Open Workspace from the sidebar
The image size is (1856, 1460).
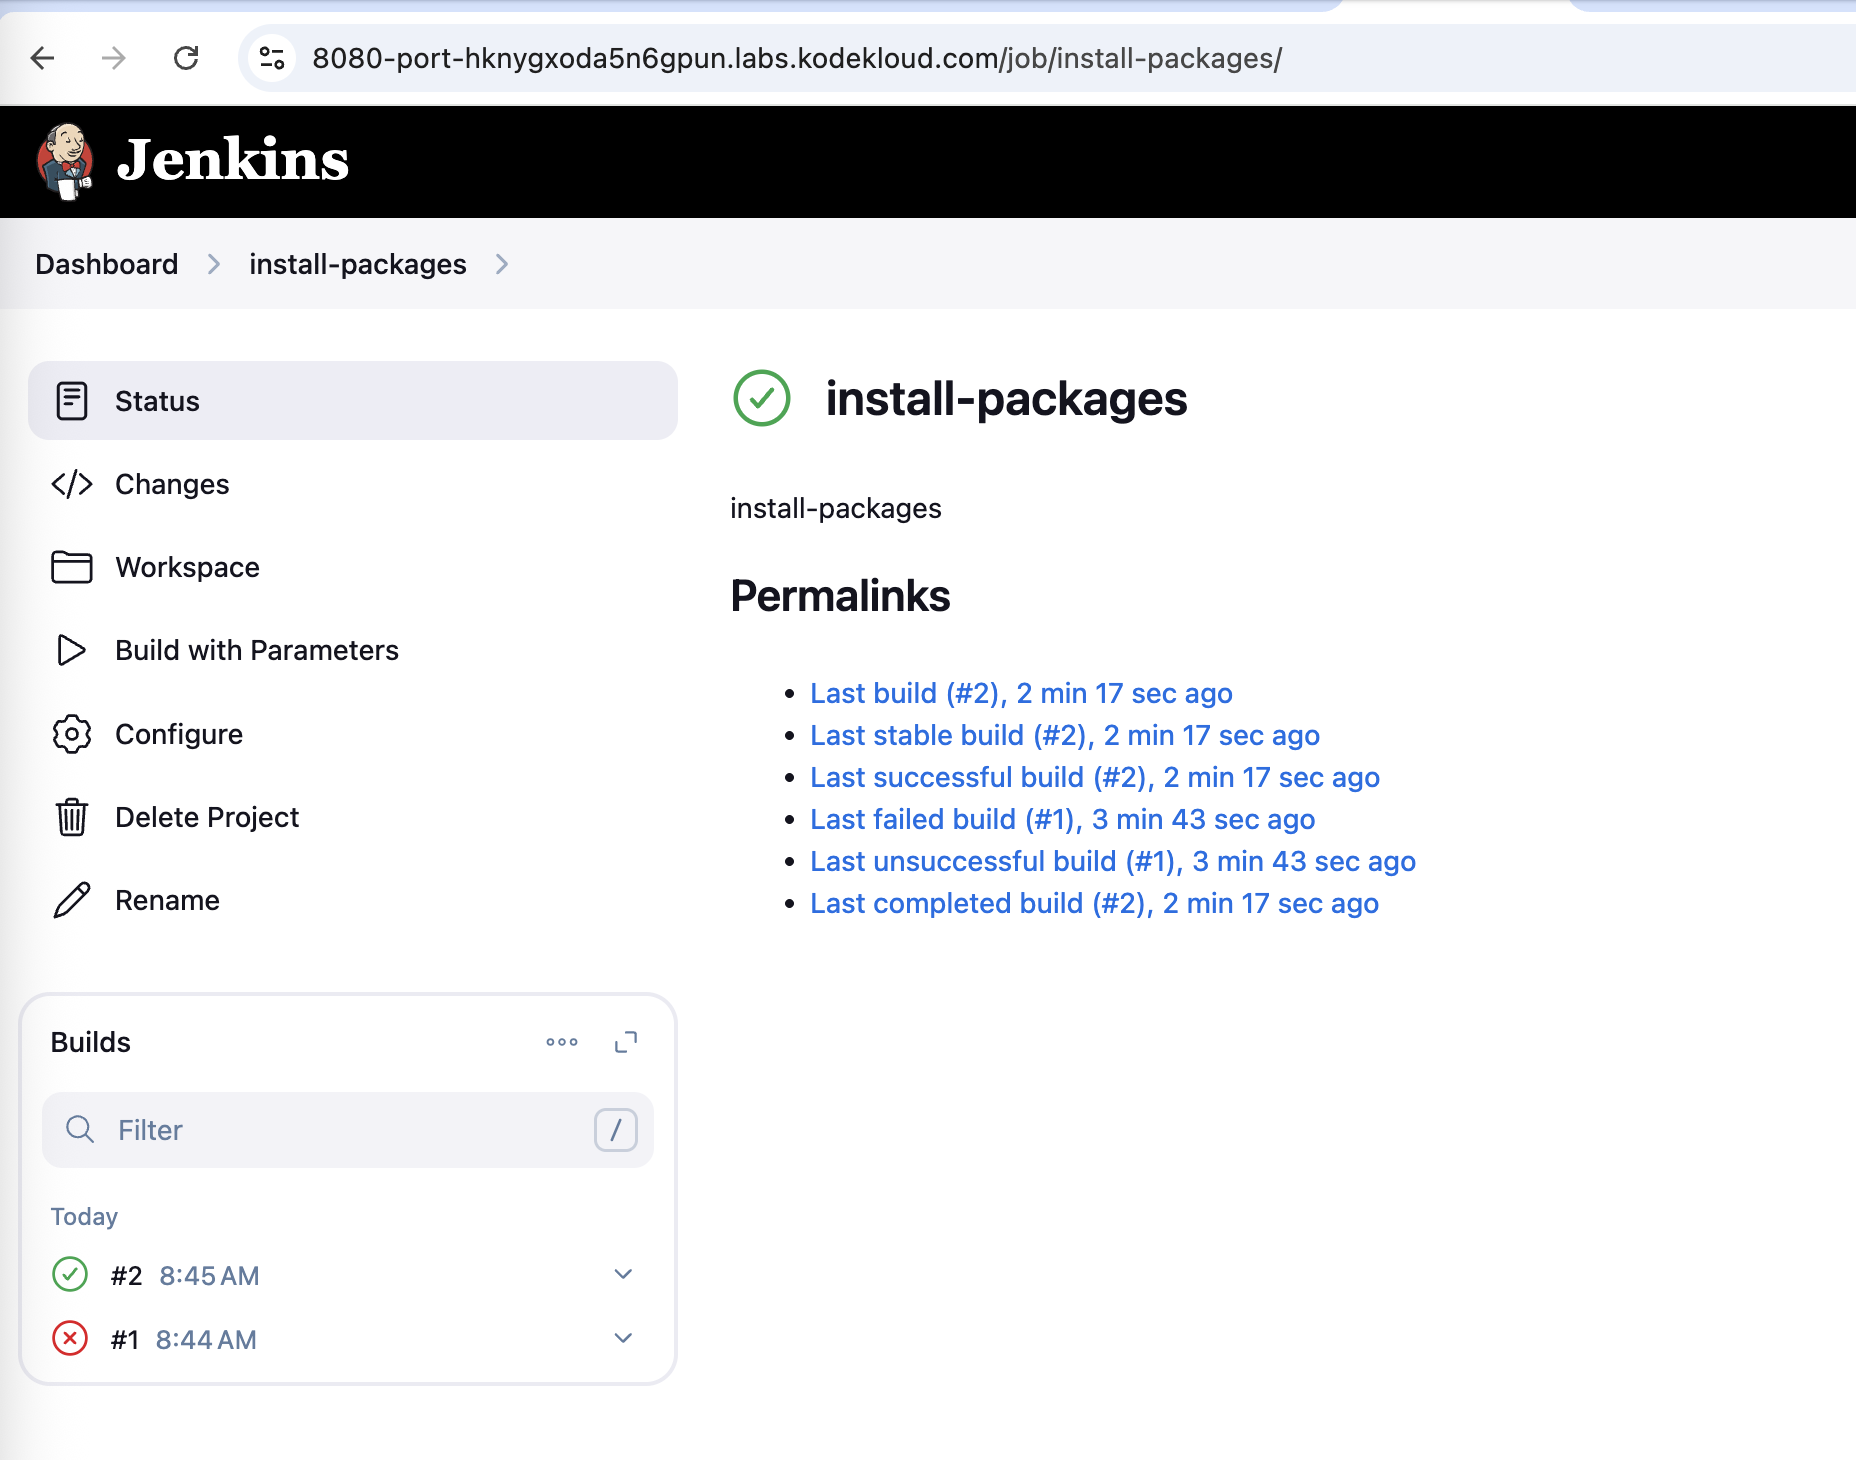pos(187,567)
